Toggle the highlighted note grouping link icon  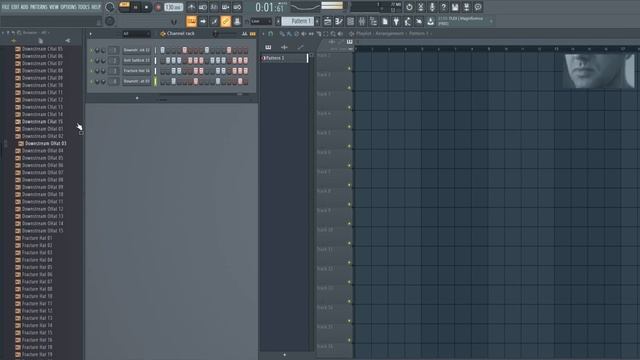click(x=226, y=21)
